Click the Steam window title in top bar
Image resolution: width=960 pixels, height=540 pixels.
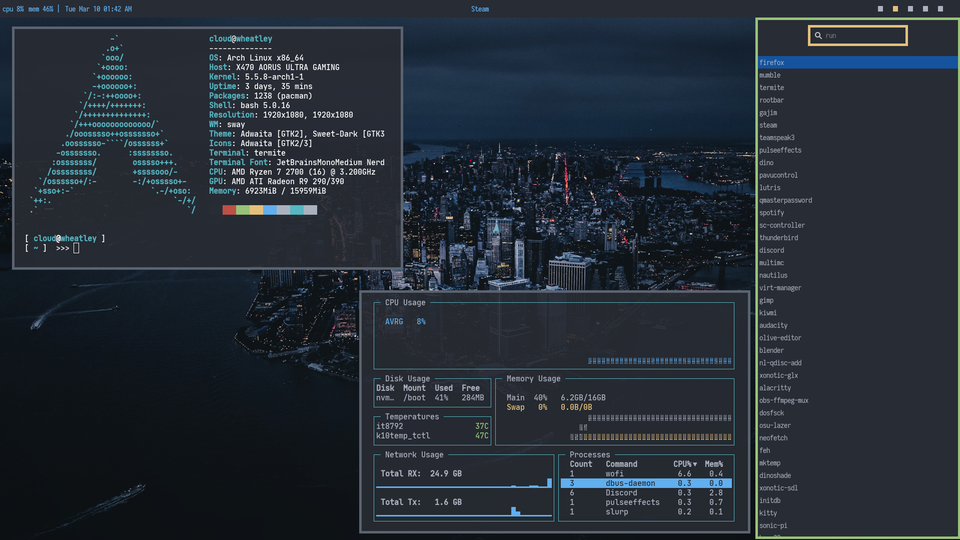(x=480, y=9)
